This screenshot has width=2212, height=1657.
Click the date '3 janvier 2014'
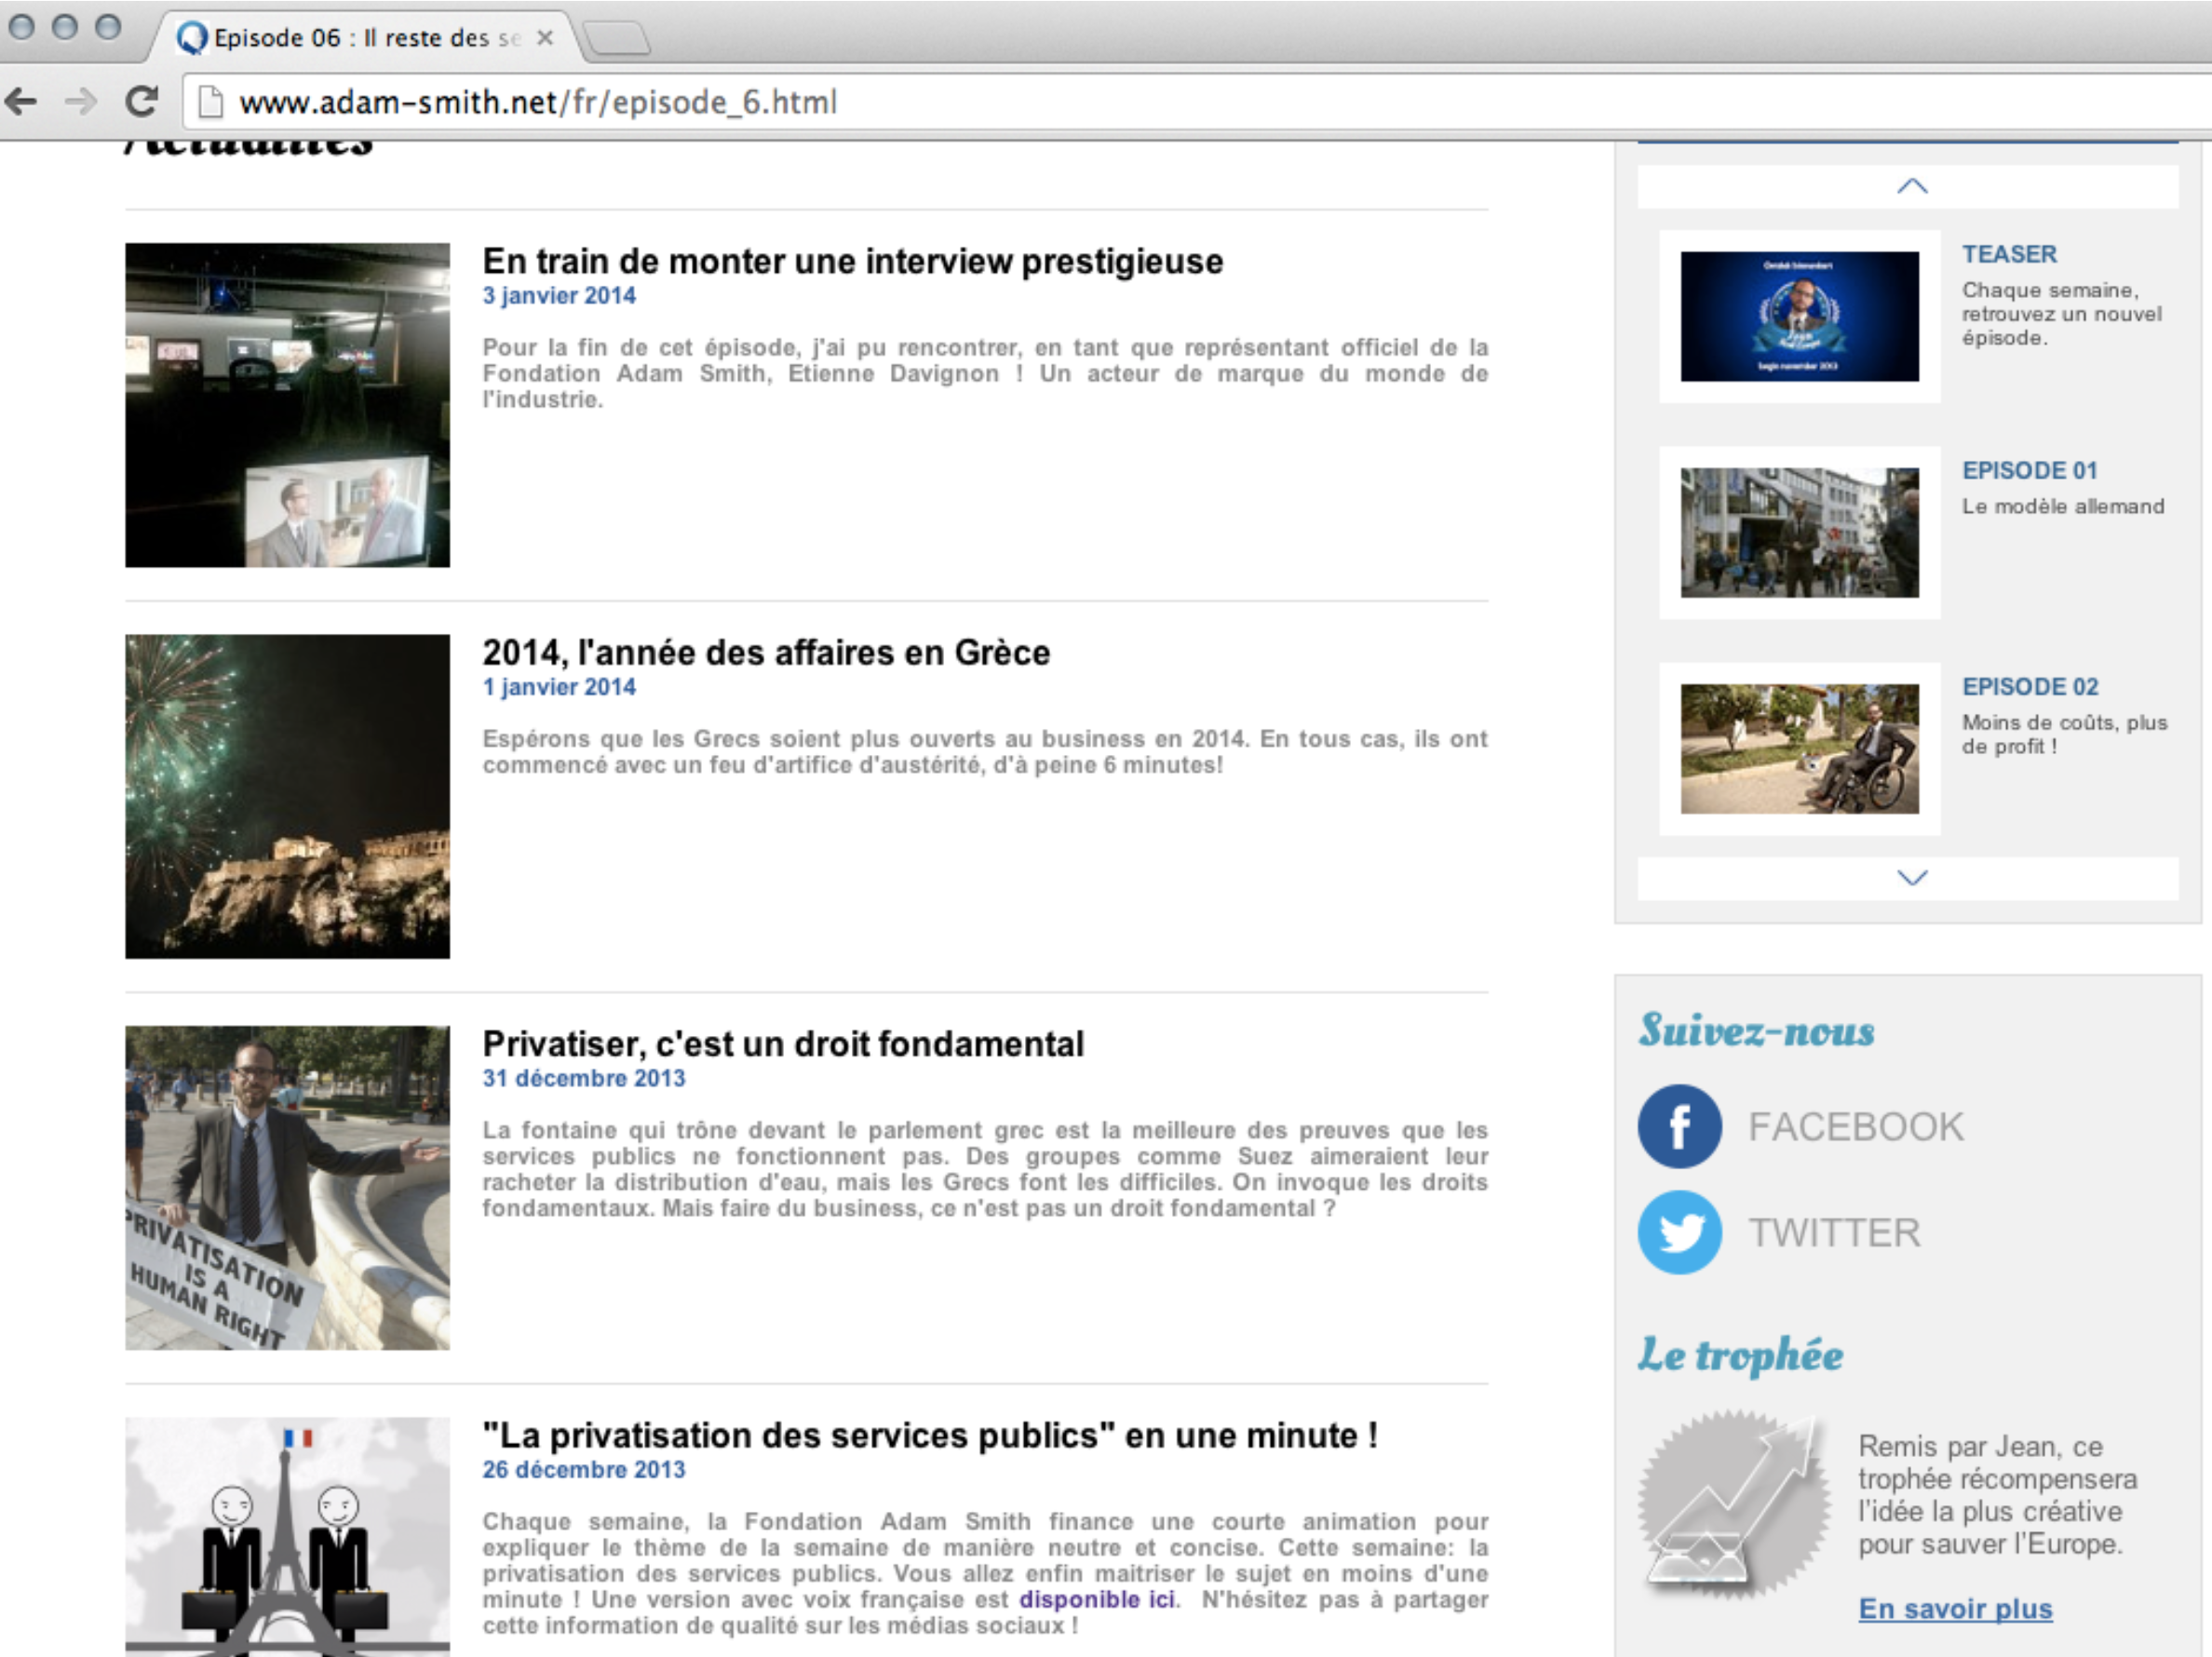559,295
